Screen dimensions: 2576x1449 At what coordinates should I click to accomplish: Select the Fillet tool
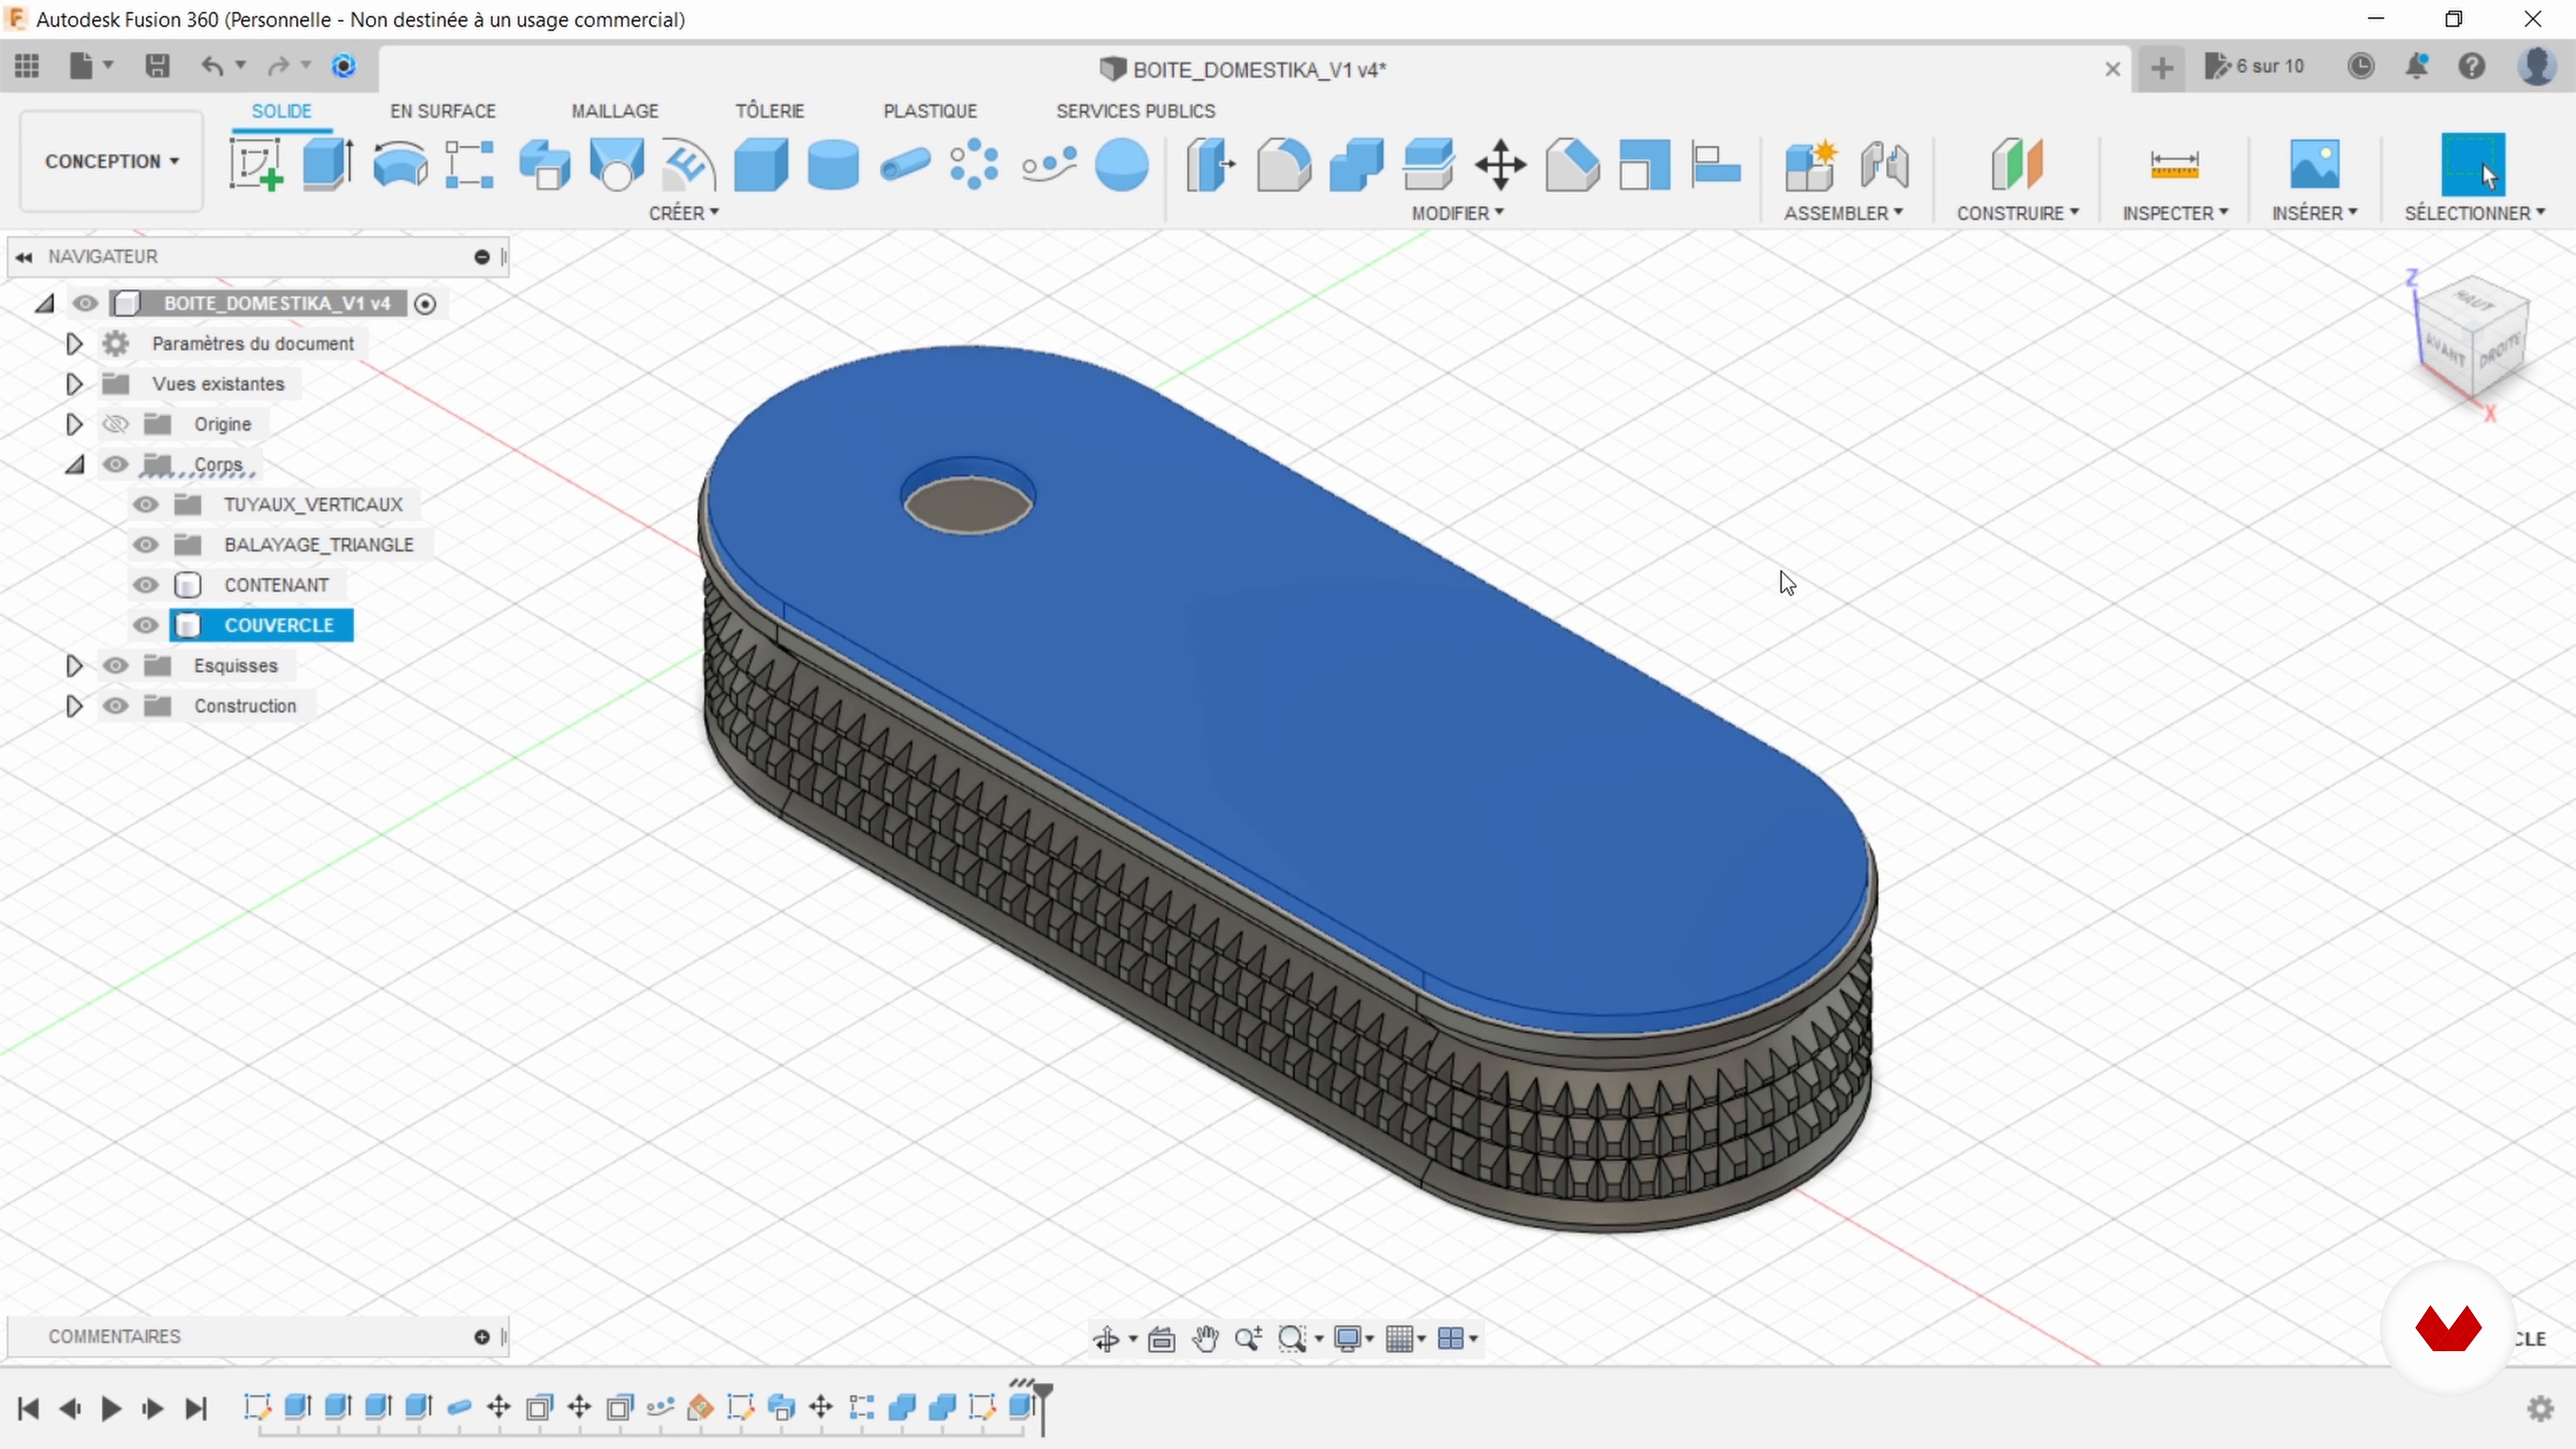pos(1283,164)
